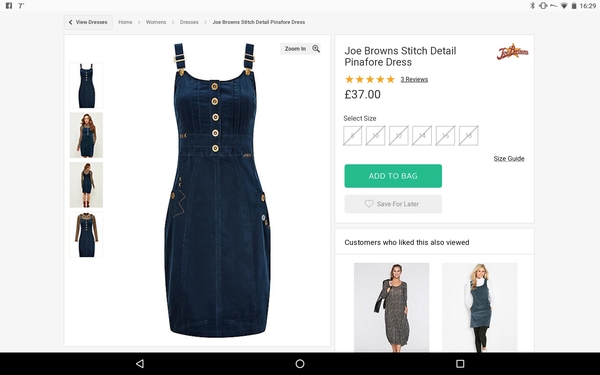Select size 8 option

[352, 135]
